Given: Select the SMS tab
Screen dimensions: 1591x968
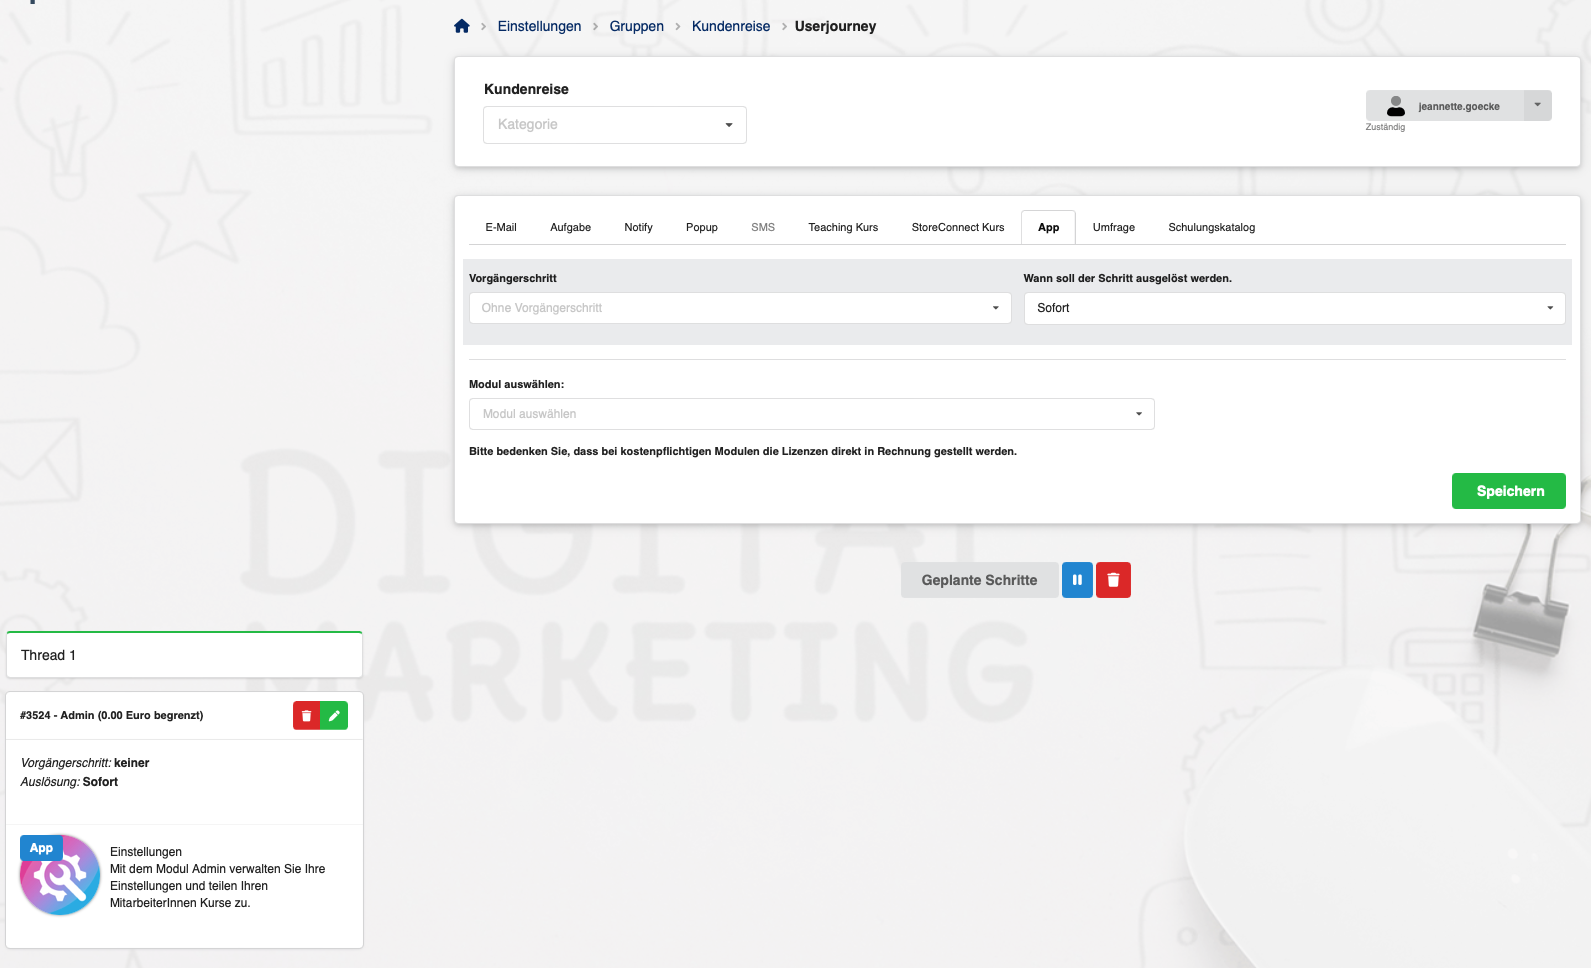Looking at the screenshot, I should tap(763, 227).
